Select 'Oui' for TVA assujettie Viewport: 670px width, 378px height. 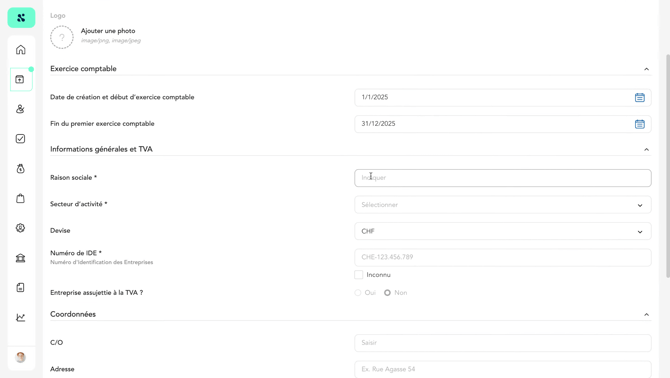[358, 293]
